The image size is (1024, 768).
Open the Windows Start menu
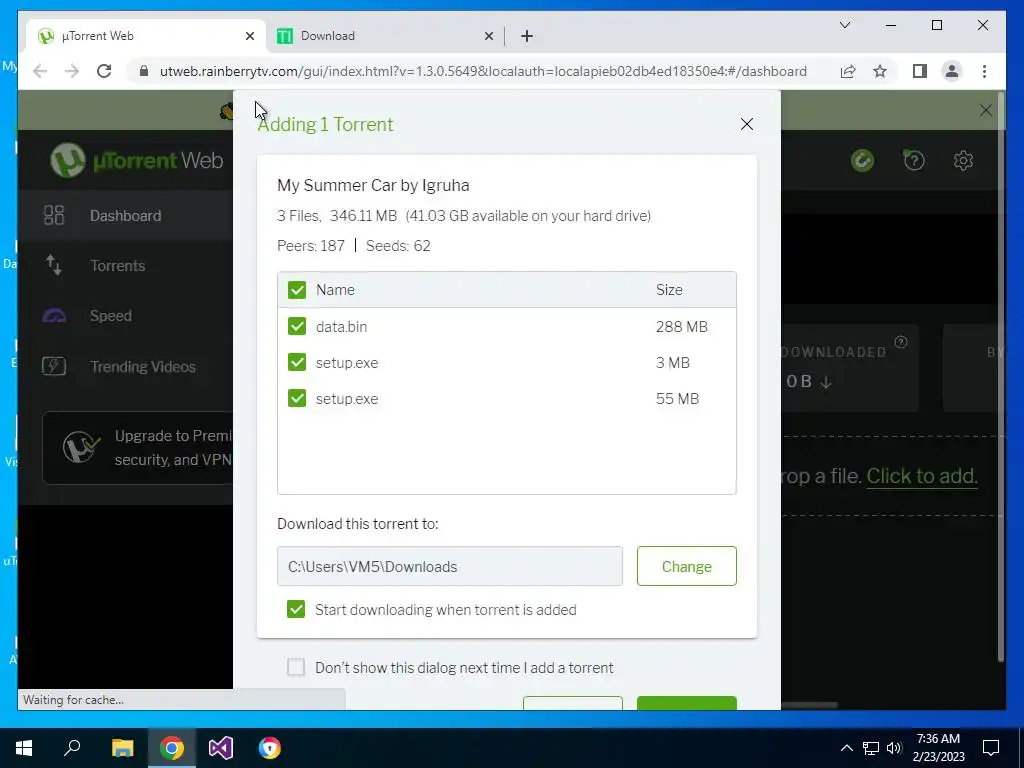tap(24, 748)
